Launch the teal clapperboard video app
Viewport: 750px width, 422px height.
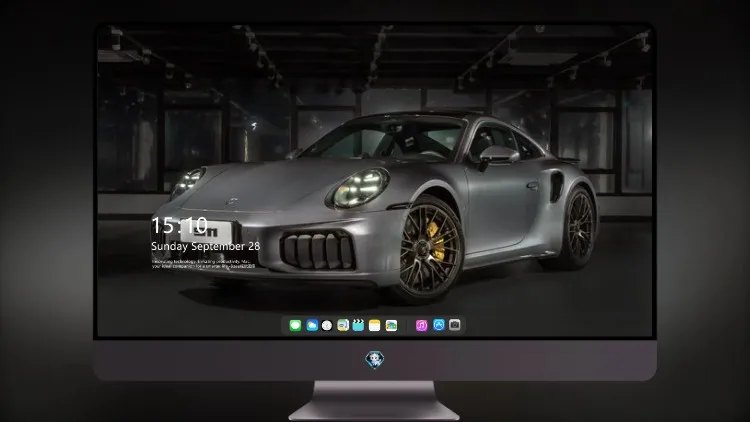click(x=358, y=325)
